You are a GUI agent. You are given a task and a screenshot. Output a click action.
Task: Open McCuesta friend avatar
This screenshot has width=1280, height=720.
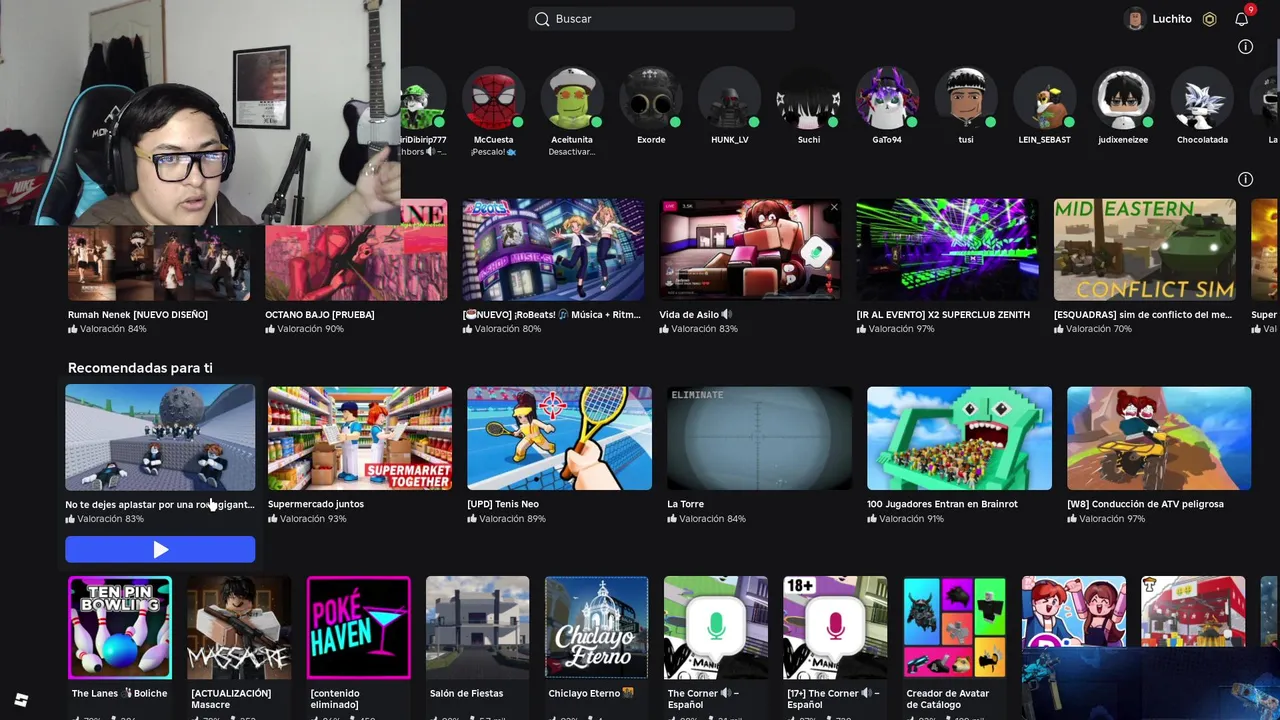click(493, 99)
